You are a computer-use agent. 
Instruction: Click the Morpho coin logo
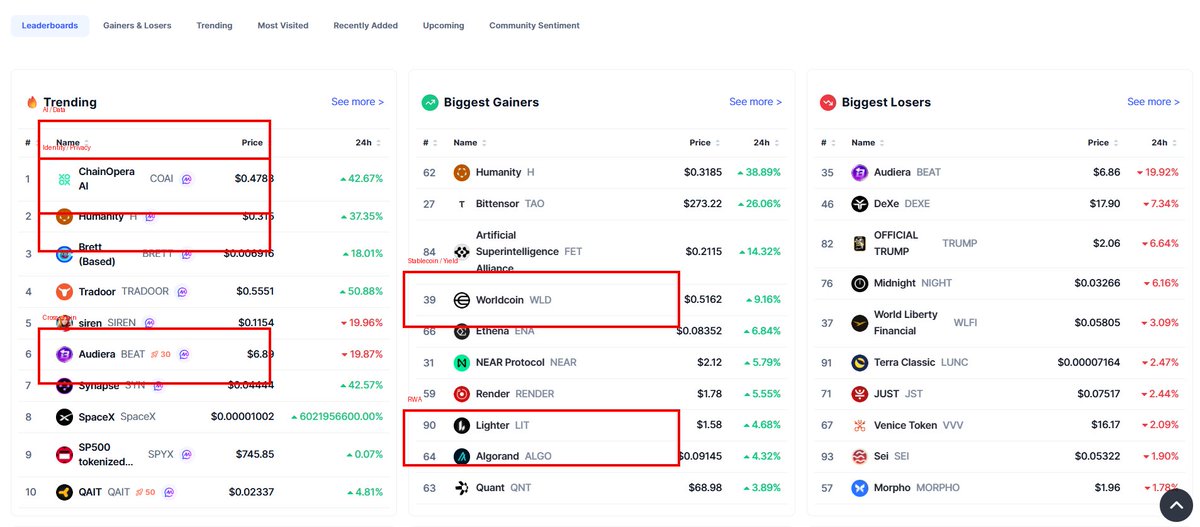pos(860,488)
